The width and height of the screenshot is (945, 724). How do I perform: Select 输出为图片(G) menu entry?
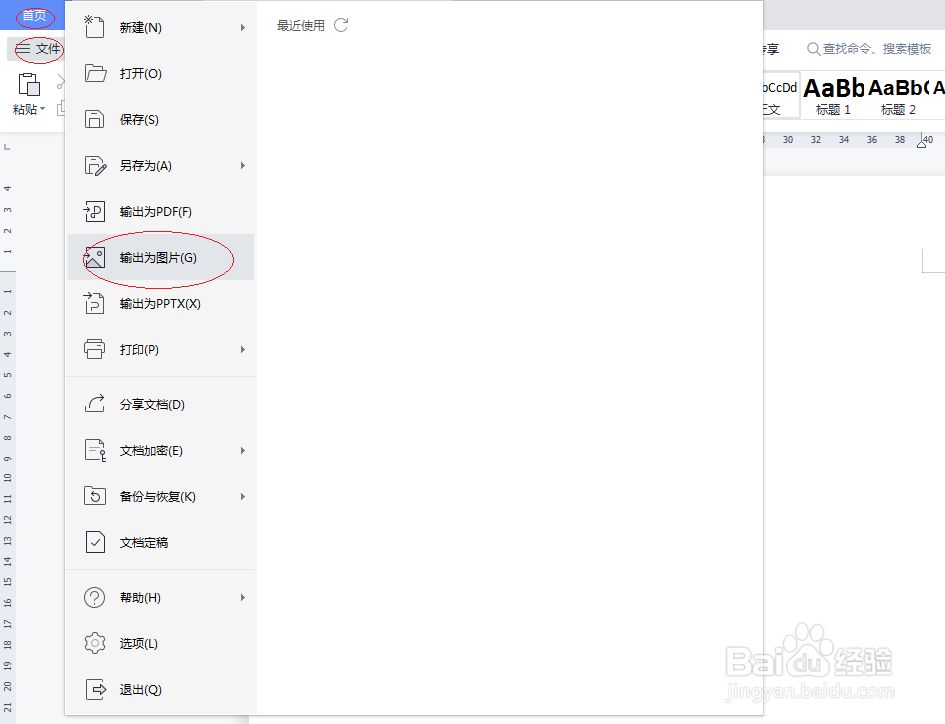tap(161, 257)
